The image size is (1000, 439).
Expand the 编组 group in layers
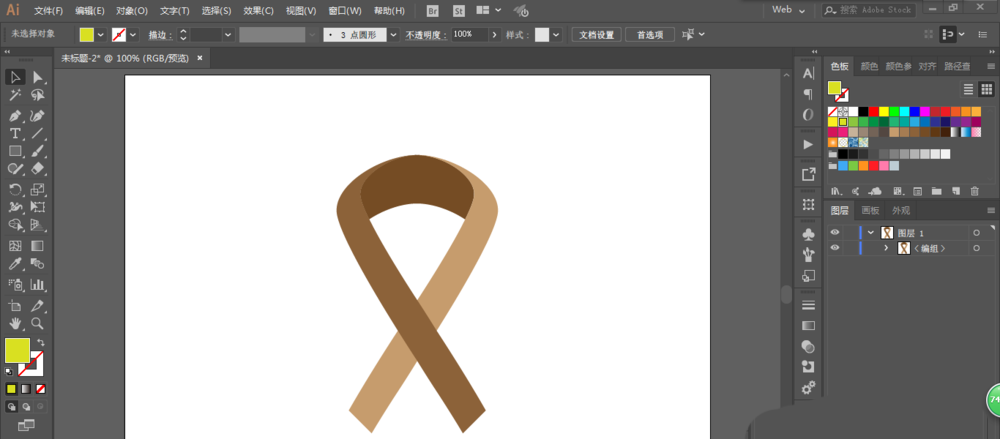pyautogui.click(x=885, y=248)
